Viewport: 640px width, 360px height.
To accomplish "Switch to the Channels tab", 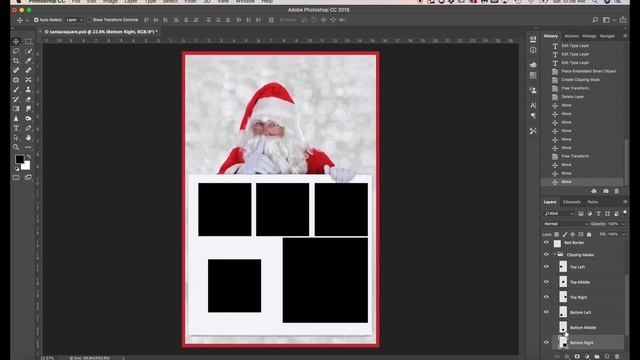I will [571, 202].
